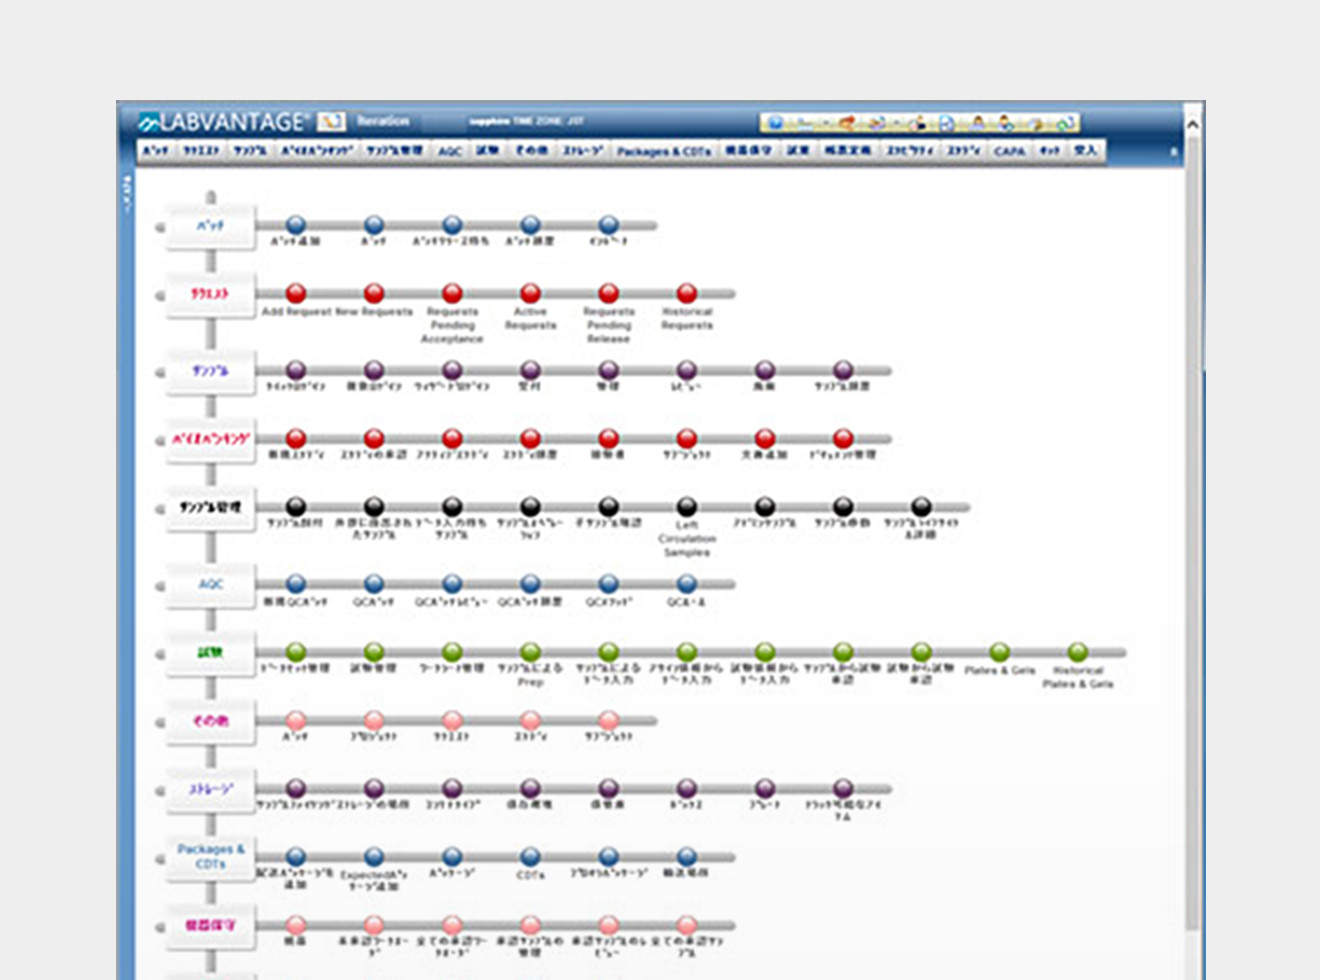Collapse the バッチ row using its left handle
This screenshot has width=1320, height=980.
point(158,225)
